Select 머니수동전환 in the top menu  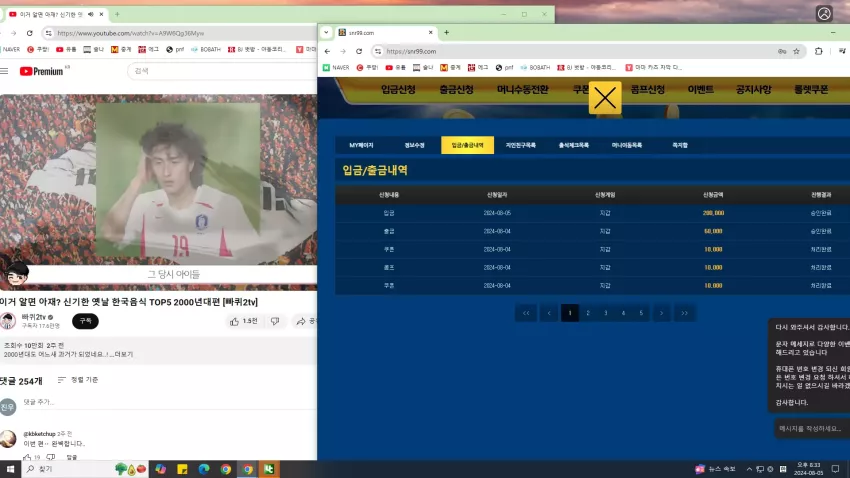[x=523, y=89]
